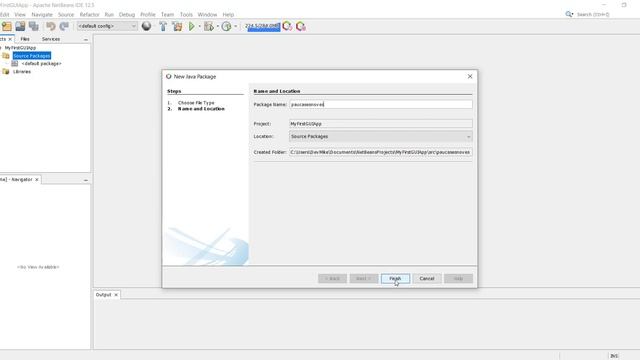This screenshot has height=360, width=640.
Task: Click the INS indicator in status bar
Action: (613, 356)
